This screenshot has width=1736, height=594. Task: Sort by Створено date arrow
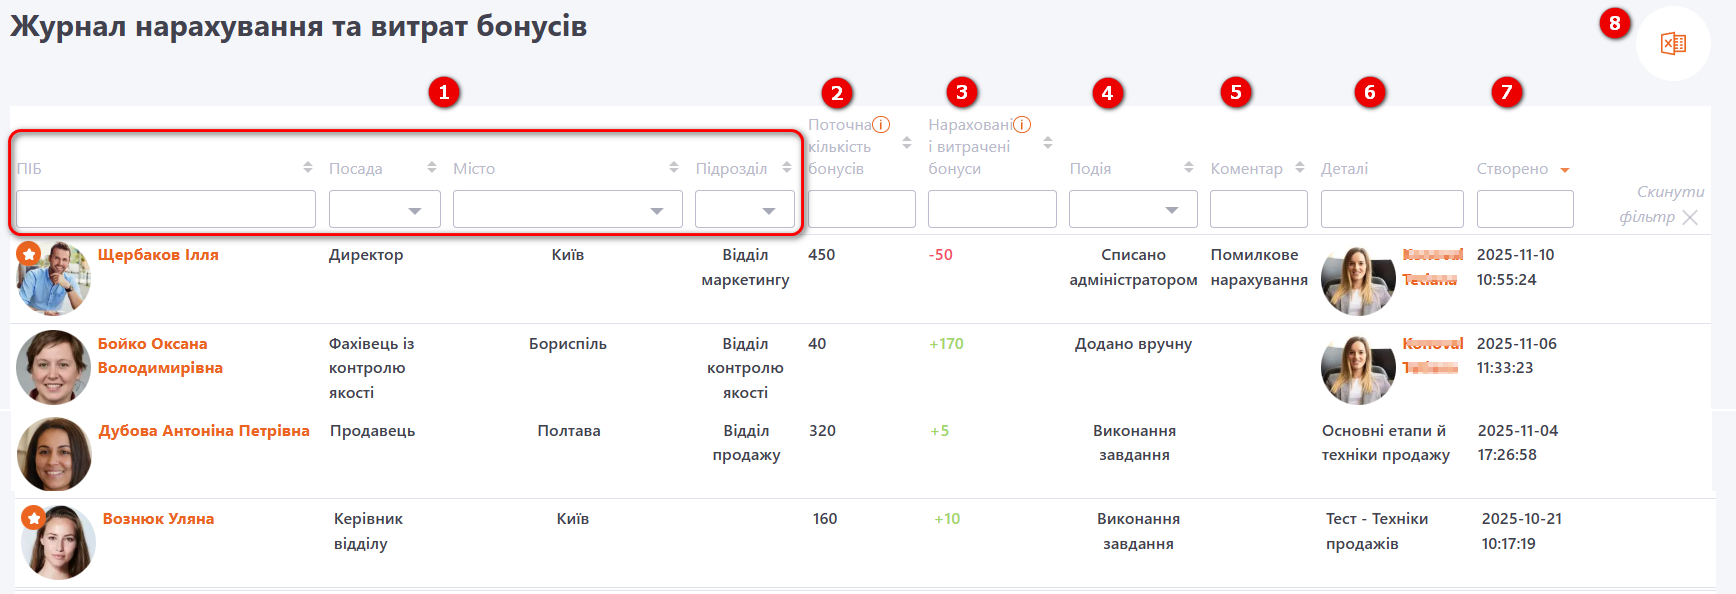1565,170
